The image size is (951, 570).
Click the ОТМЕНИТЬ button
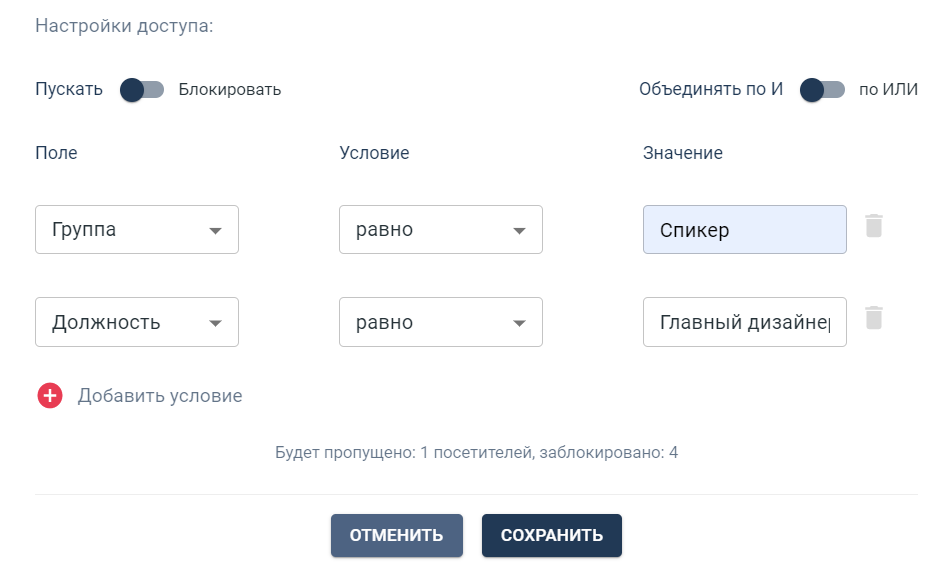point(396,535)
